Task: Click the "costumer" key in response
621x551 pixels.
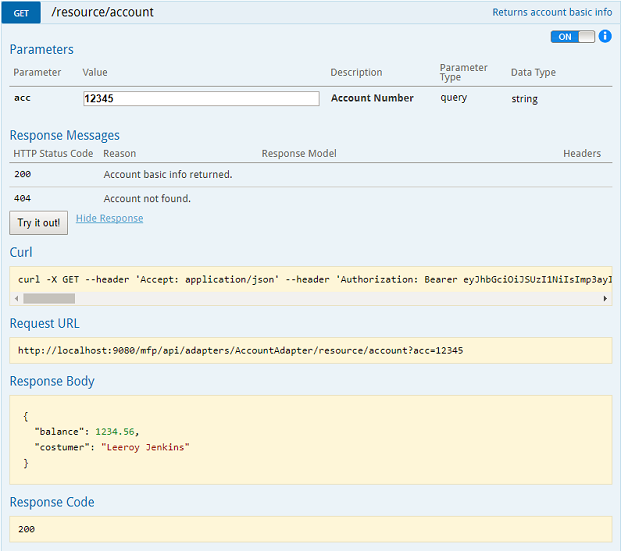Action: [62, 447]
